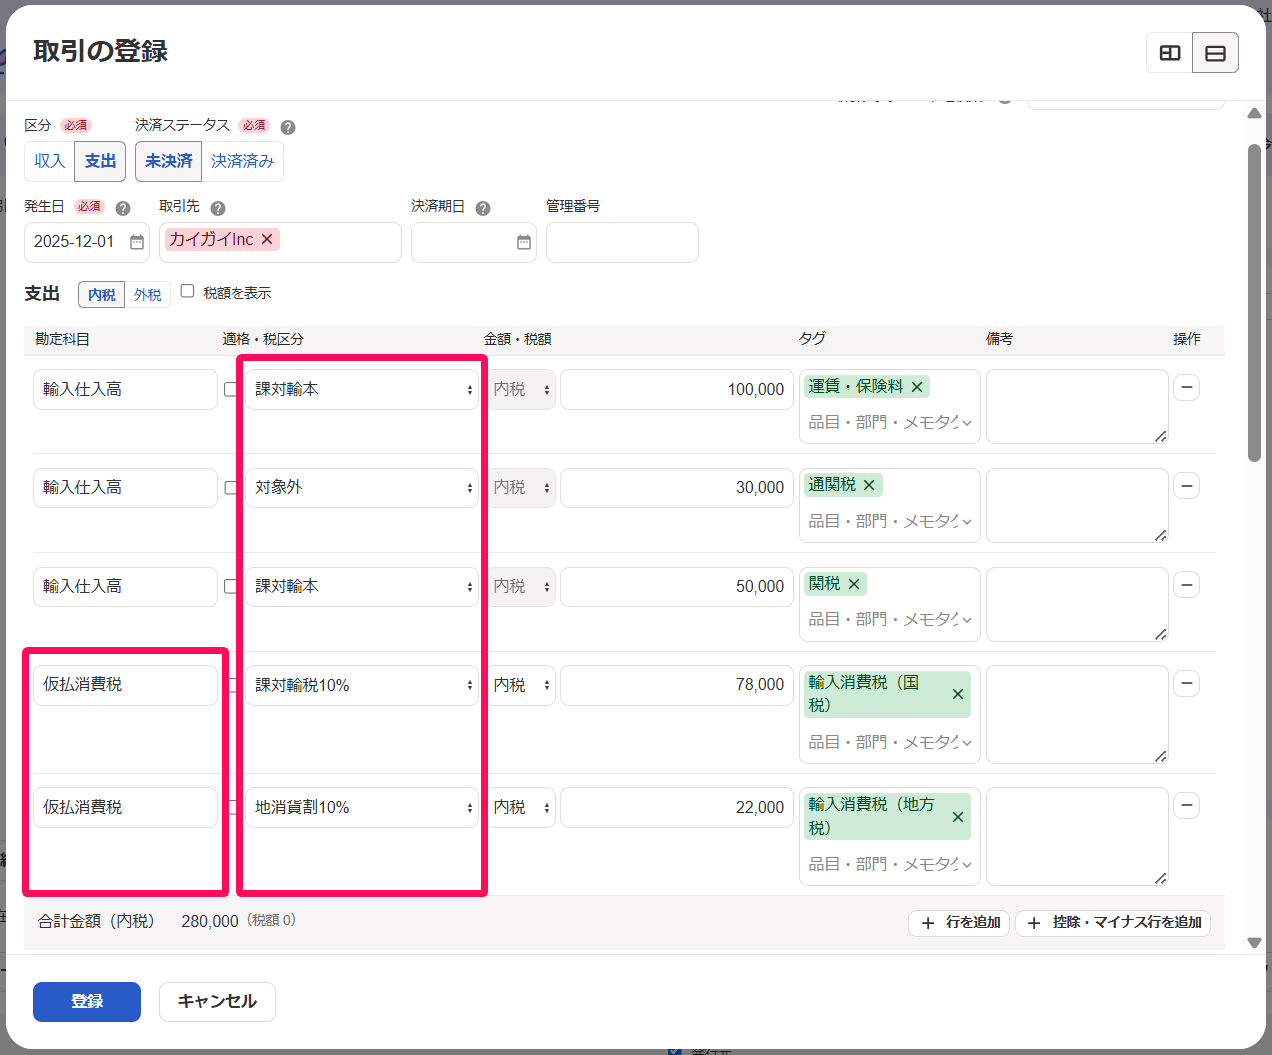Remove カイガイInc partner tag

267,239
